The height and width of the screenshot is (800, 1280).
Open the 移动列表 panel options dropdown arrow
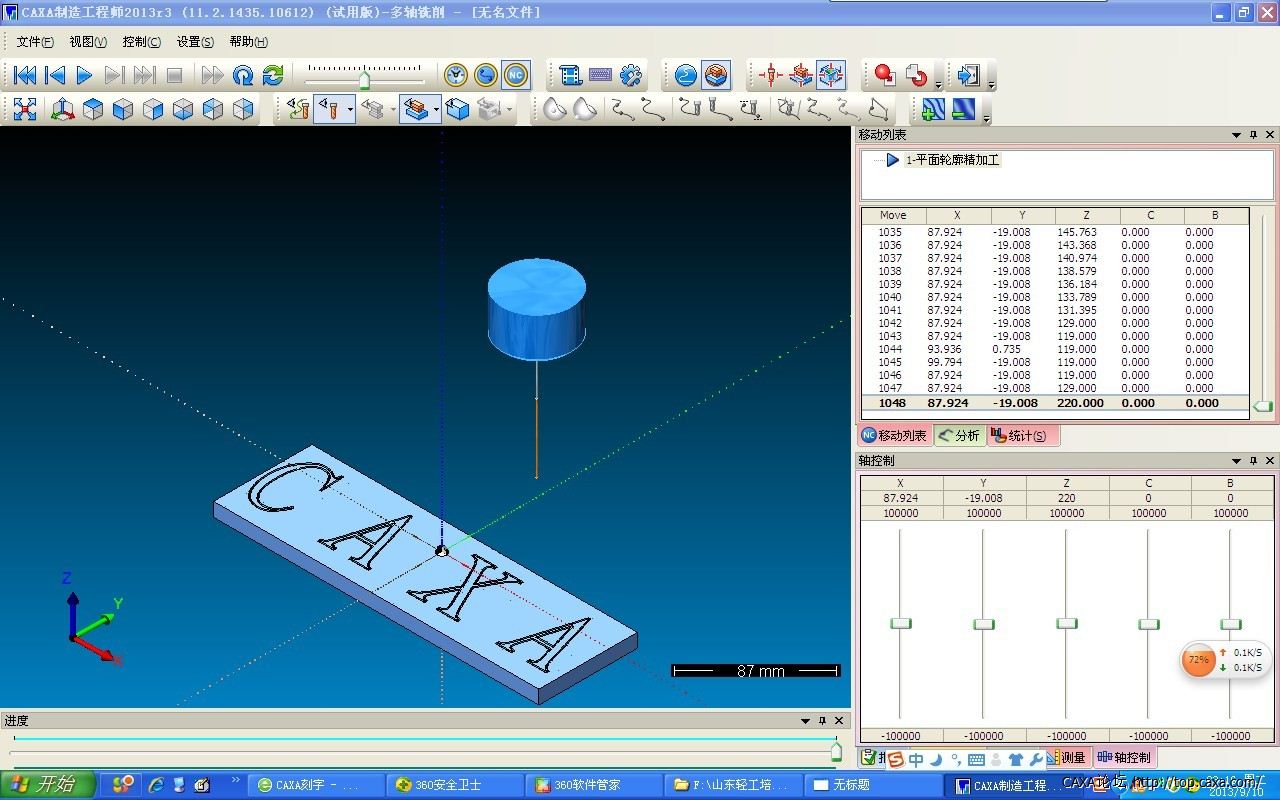pyautogui.click(x=1236, y=135)
